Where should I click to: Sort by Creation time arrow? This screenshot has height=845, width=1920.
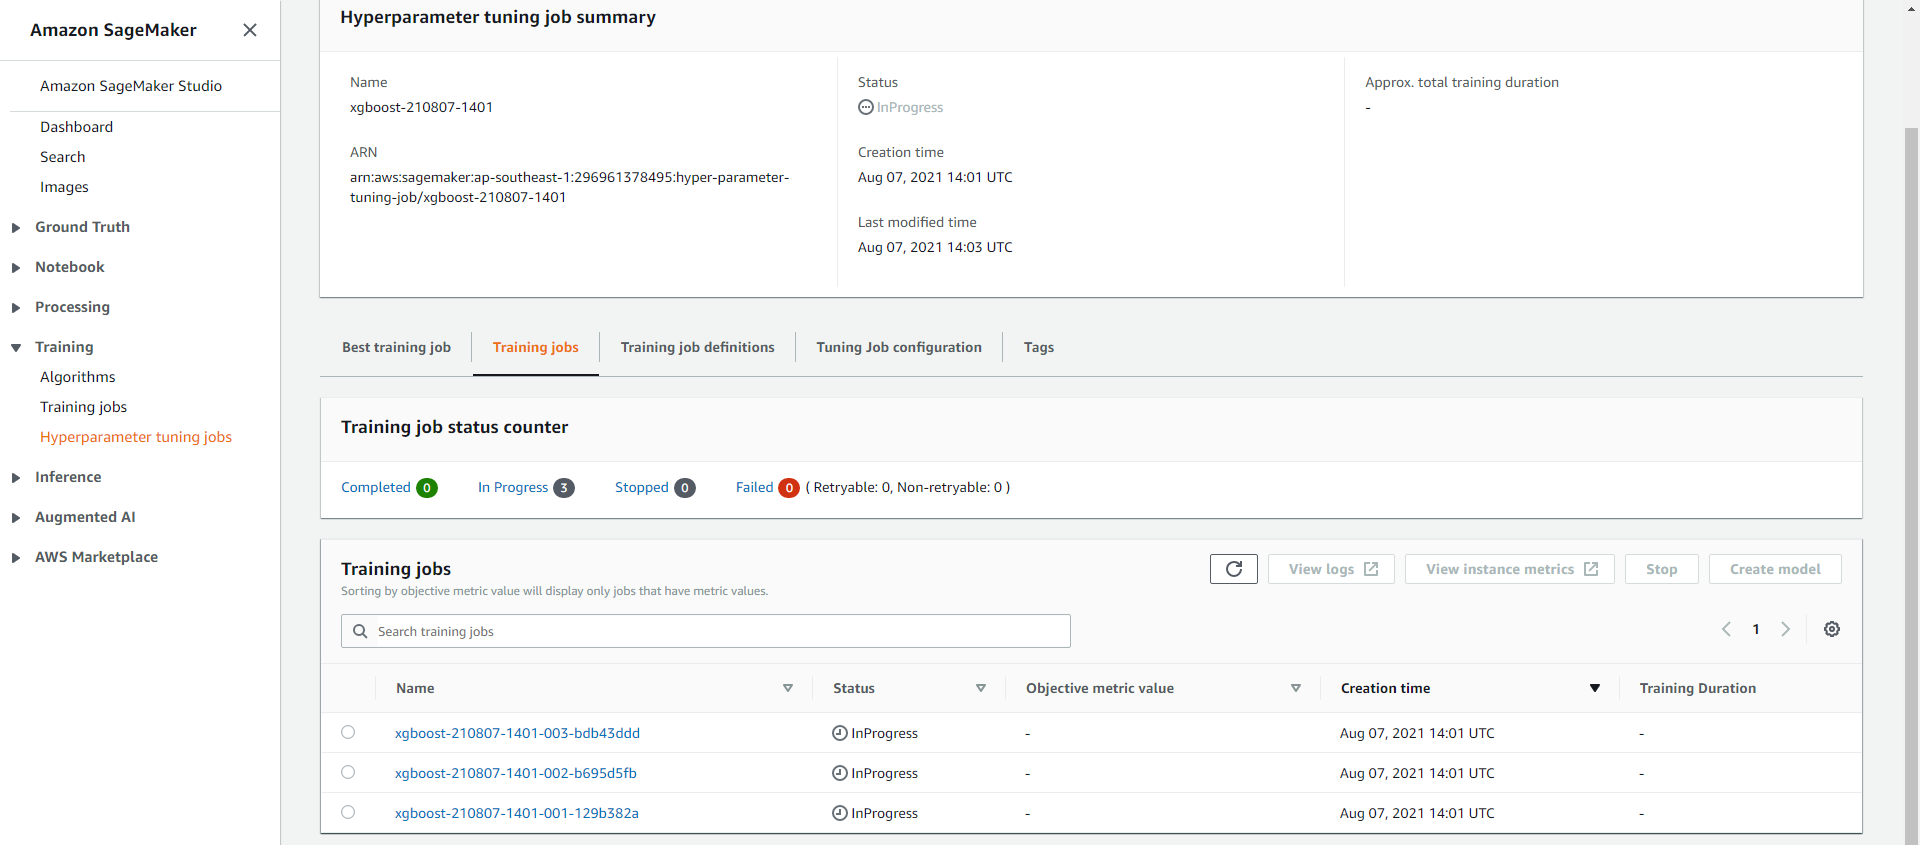click(x=1595, y=688)
